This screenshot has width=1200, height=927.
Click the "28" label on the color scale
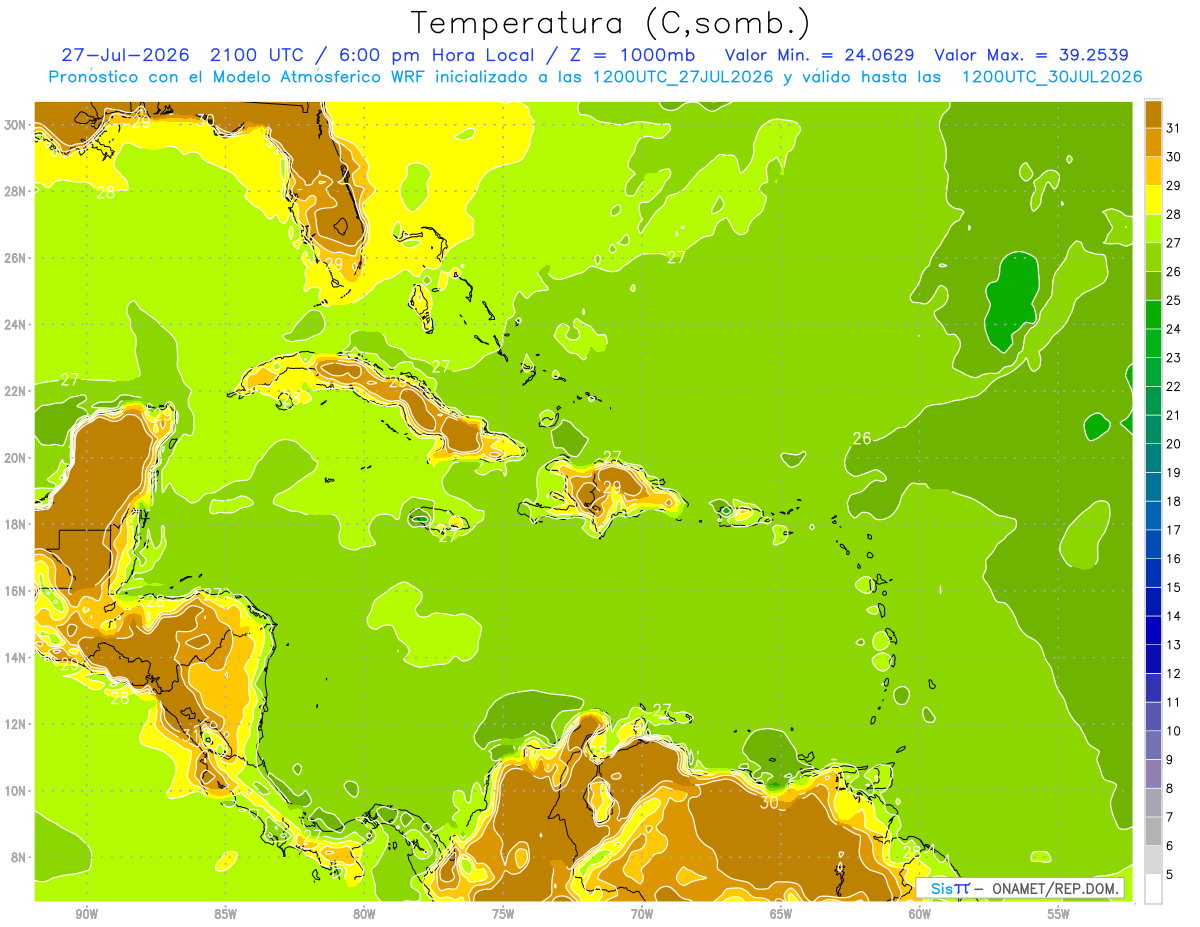pyautogui.click(x=1174, y=214)
